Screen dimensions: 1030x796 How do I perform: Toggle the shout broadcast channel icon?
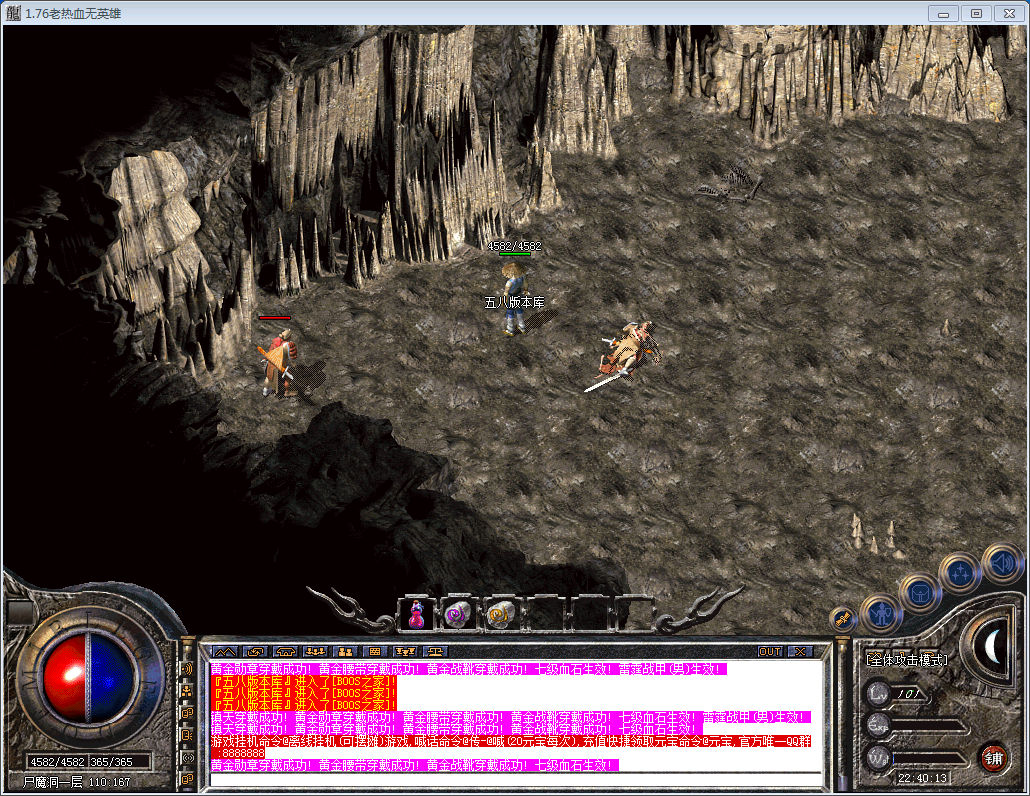click(x=187, y=669)
